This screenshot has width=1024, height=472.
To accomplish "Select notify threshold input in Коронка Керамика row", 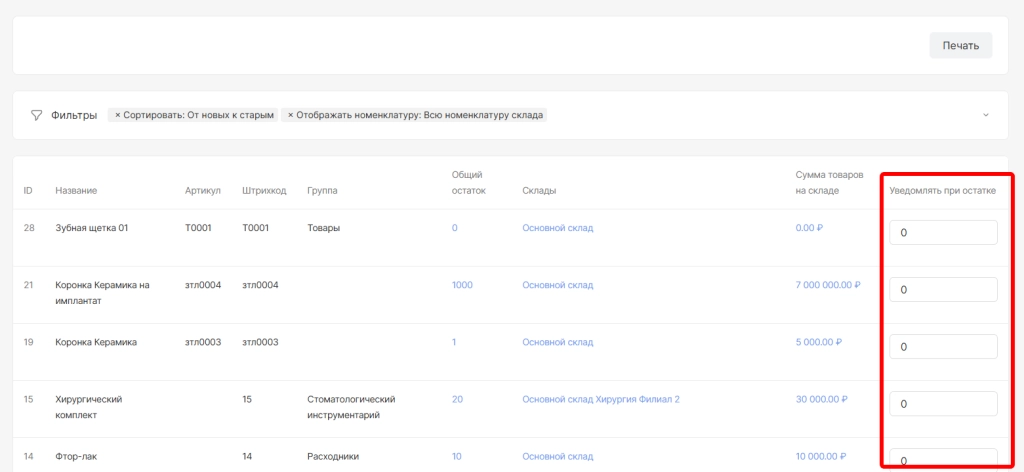I will 943,346.
